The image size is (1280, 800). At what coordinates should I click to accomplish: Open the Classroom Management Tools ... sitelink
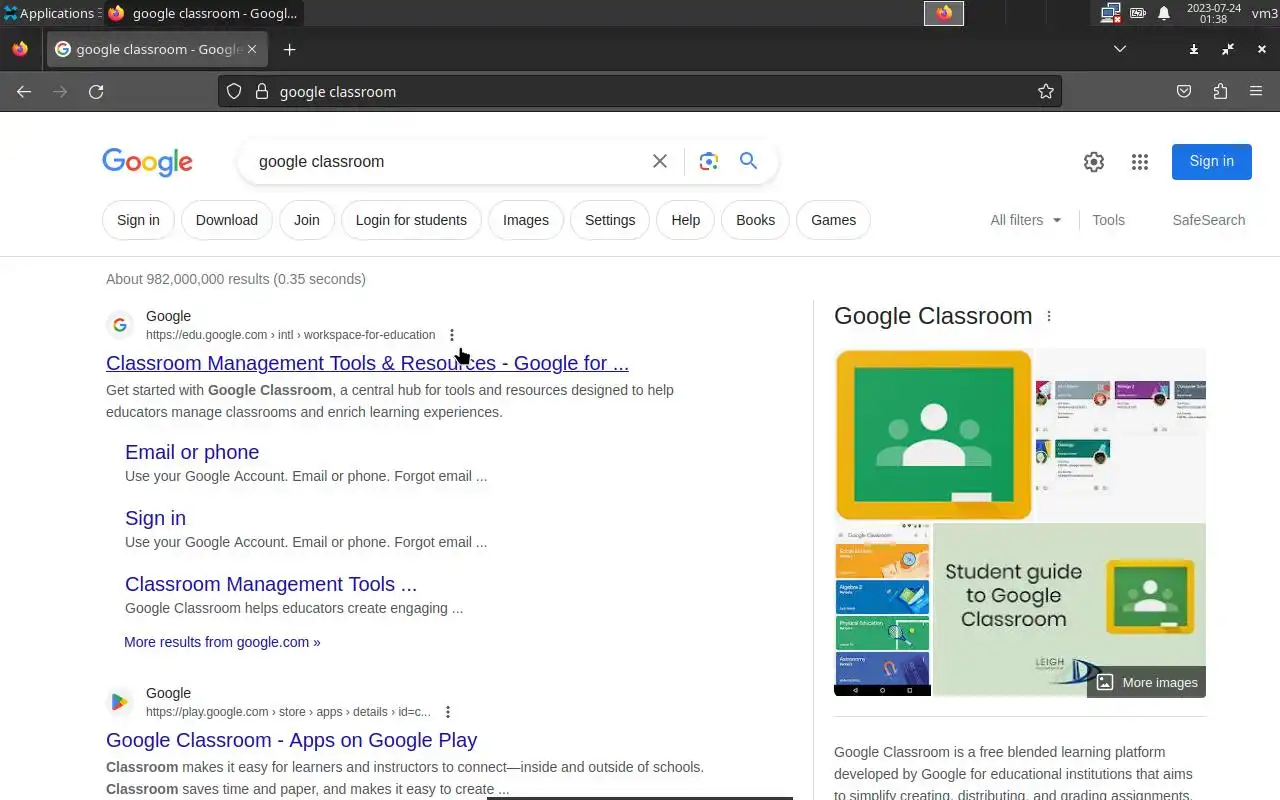click(271, 584)
